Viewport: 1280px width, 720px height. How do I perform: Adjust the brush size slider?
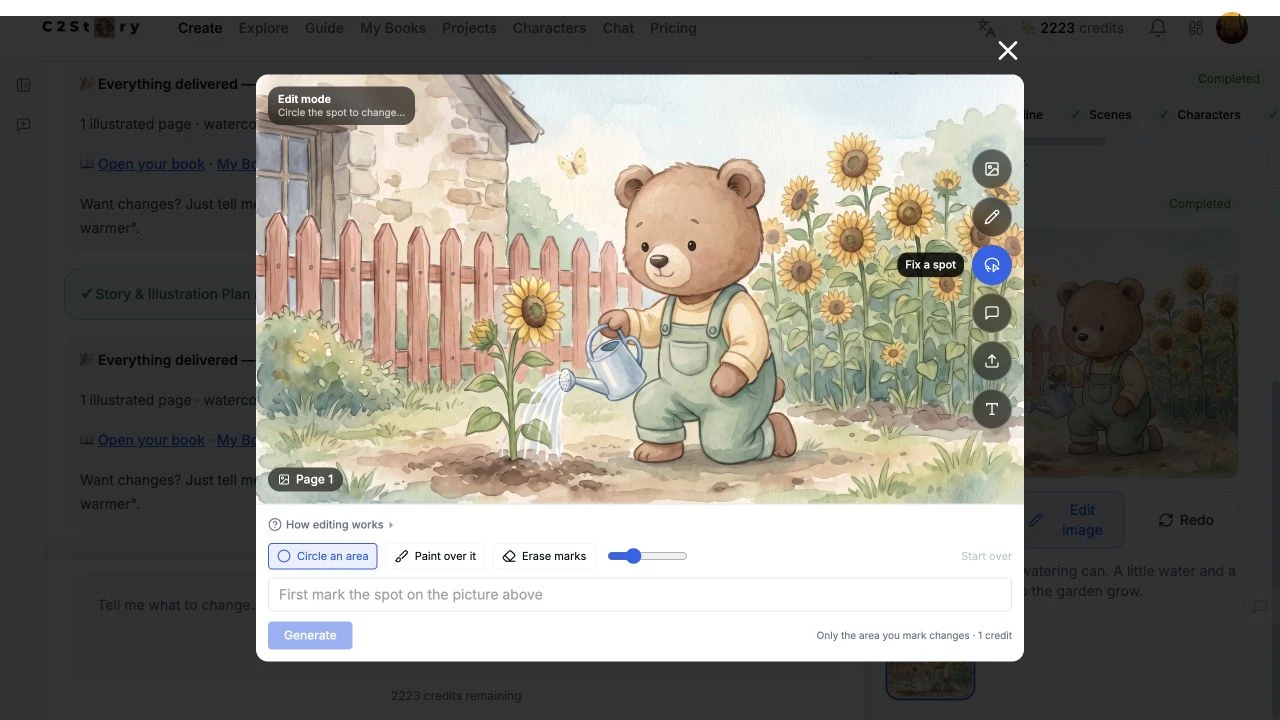647,556
